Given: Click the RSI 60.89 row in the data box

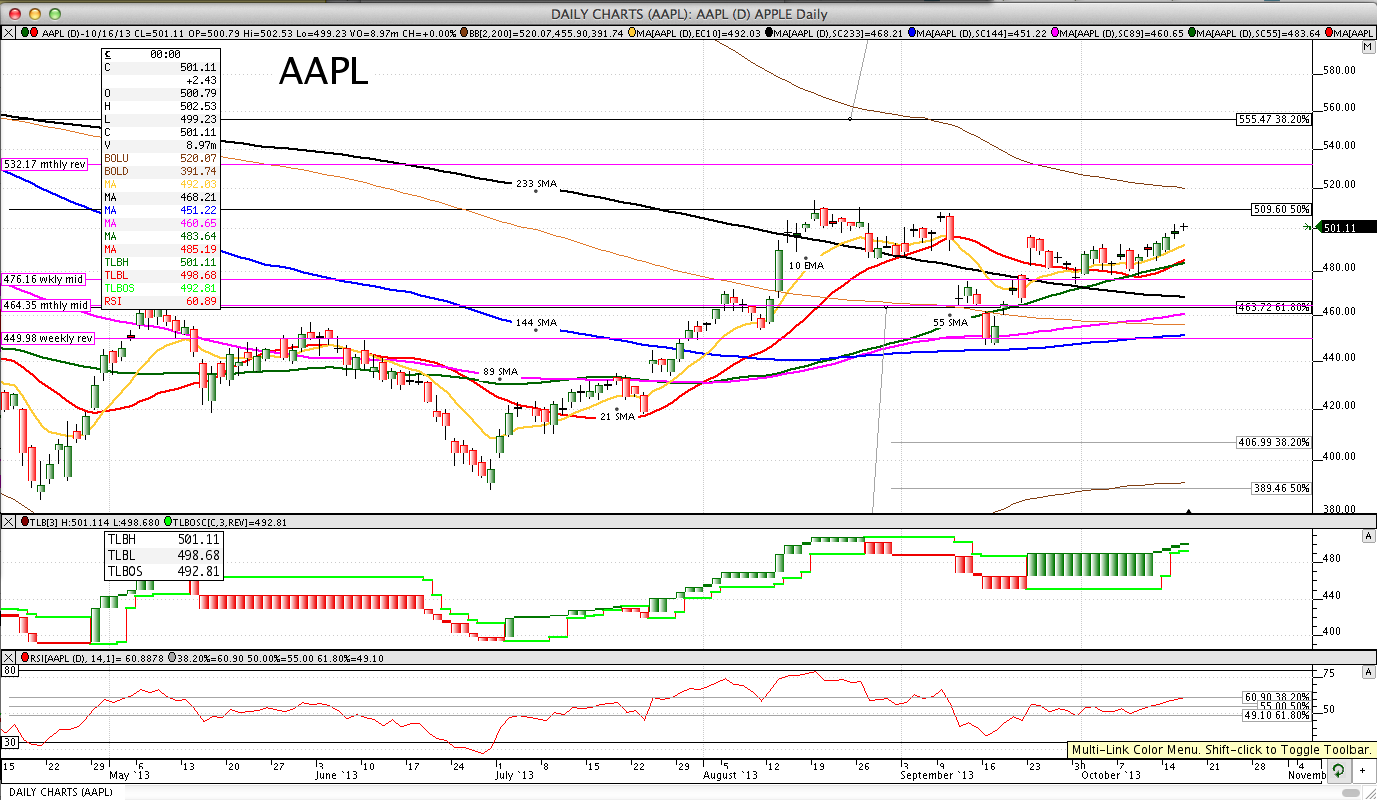Looking at the screenshot, I should pos(160,301).
